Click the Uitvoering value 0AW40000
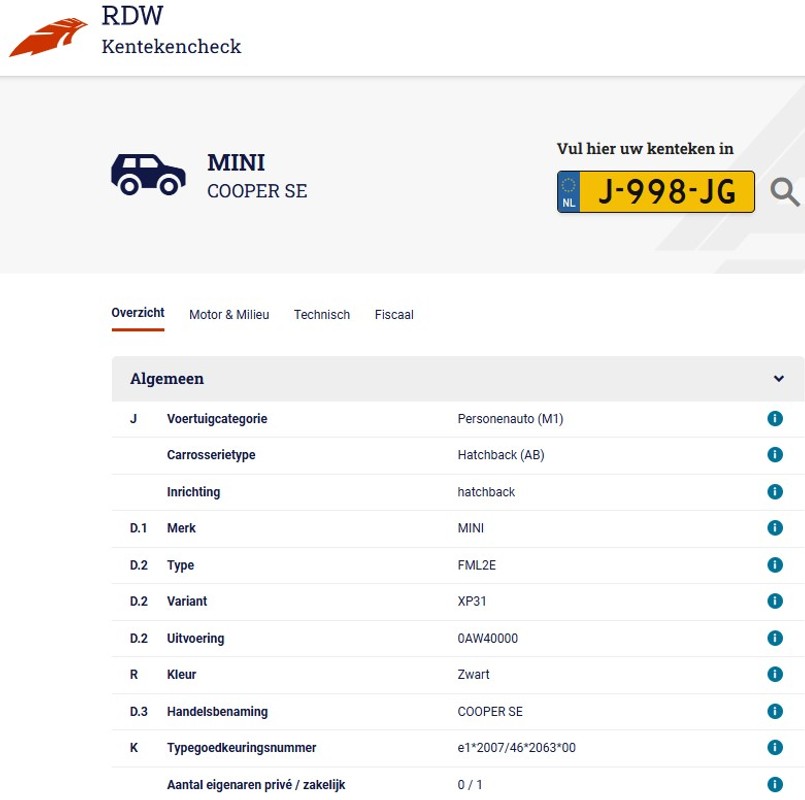Screen dimensions: 805x800 pos(488,638)
